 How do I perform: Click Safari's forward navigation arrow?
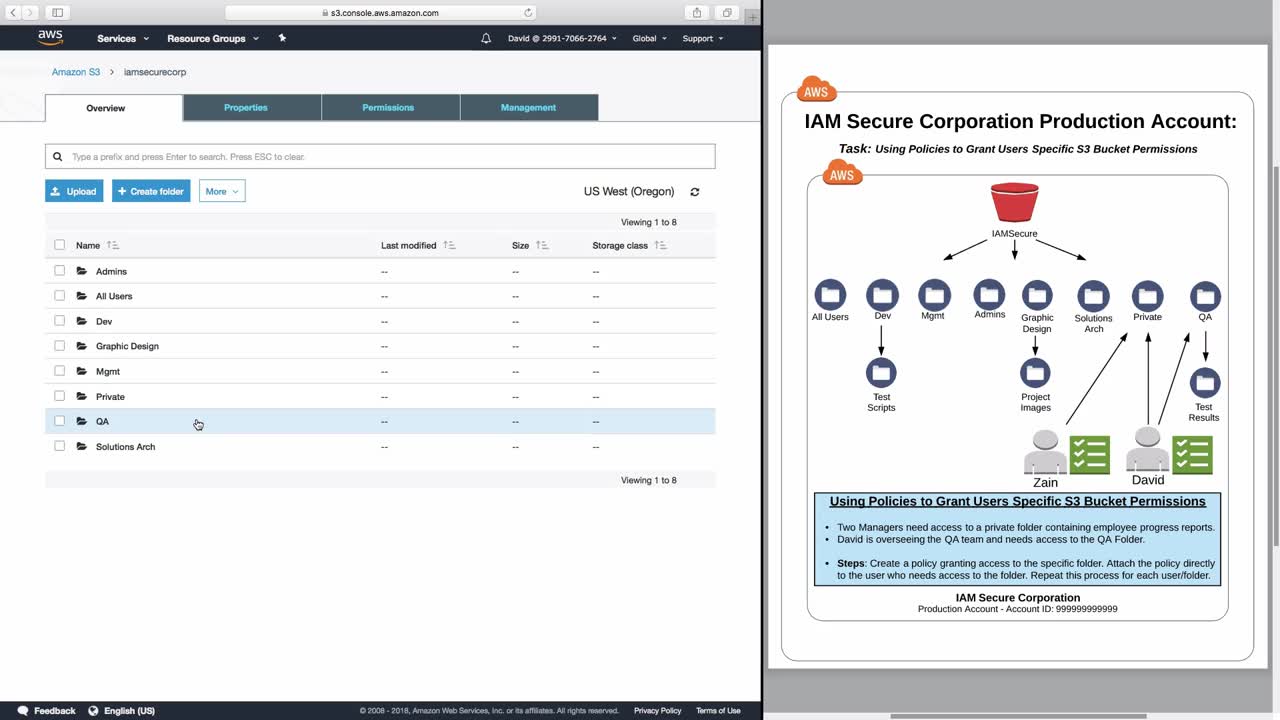pos(31,13)
